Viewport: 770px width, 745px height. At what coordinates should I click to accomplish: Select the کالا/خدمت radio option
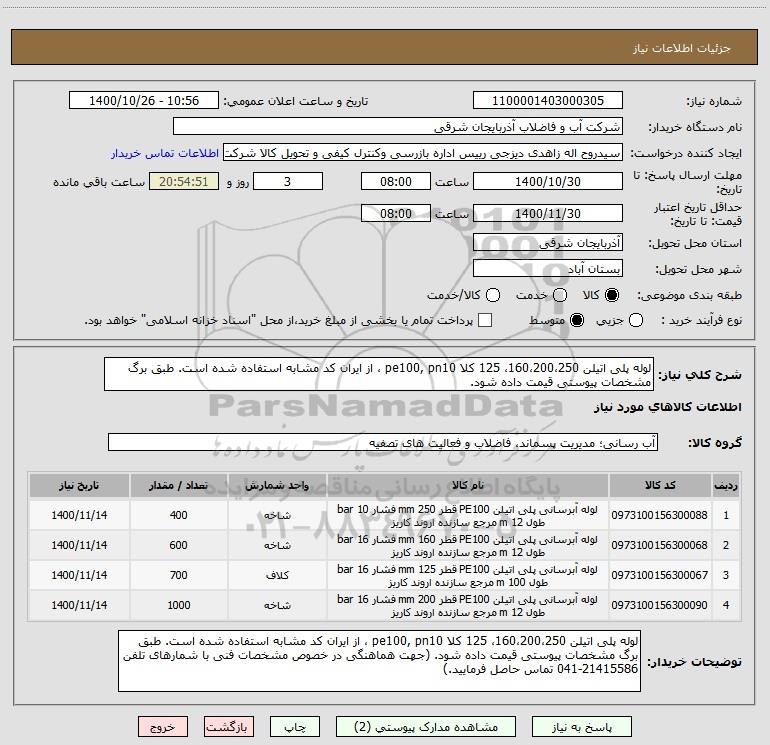point(493,295)
